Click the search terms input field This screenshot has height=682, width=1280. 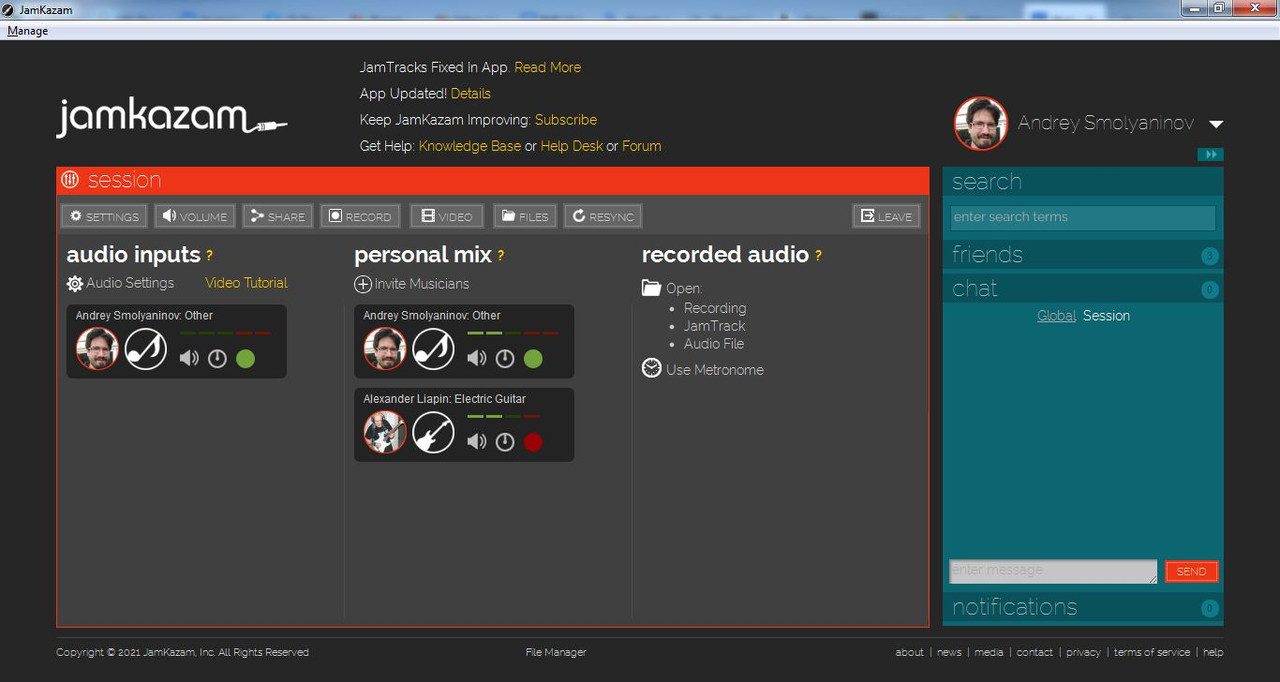1082,217
